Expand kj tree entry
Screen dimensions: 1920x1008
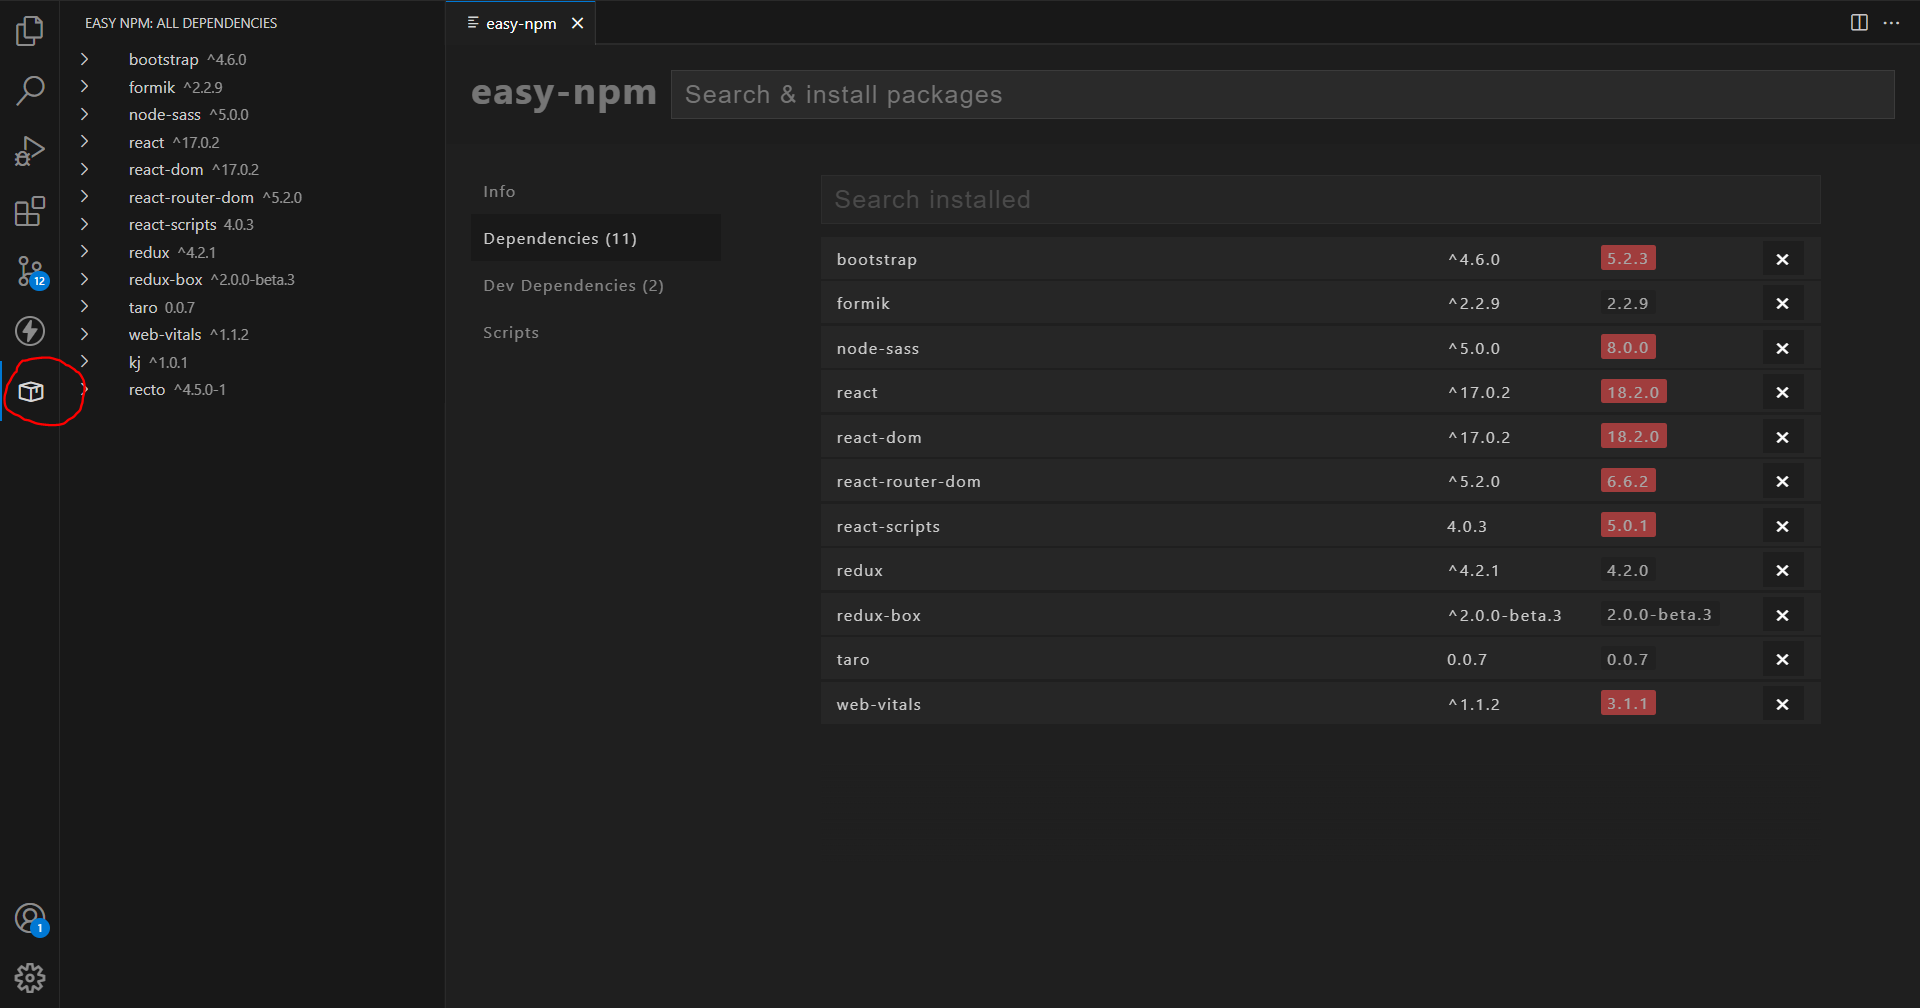(85, 362)
